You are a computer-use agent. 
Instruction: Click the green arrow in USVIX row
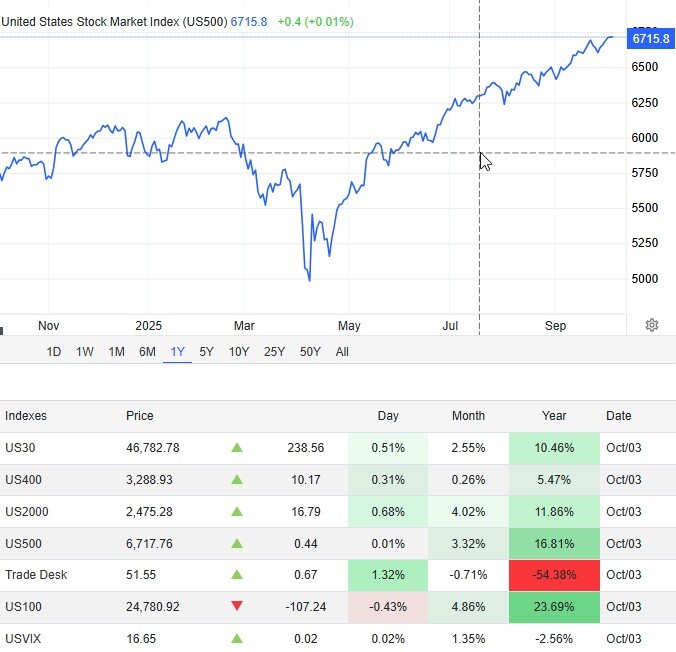coord(237,638)
